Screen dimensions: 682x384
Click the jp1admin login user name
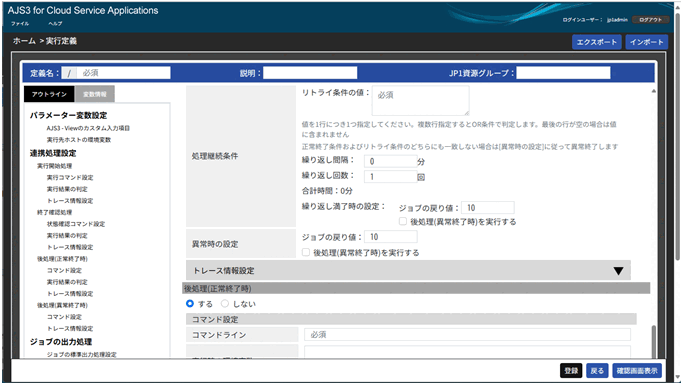click(x=617, y=20)
